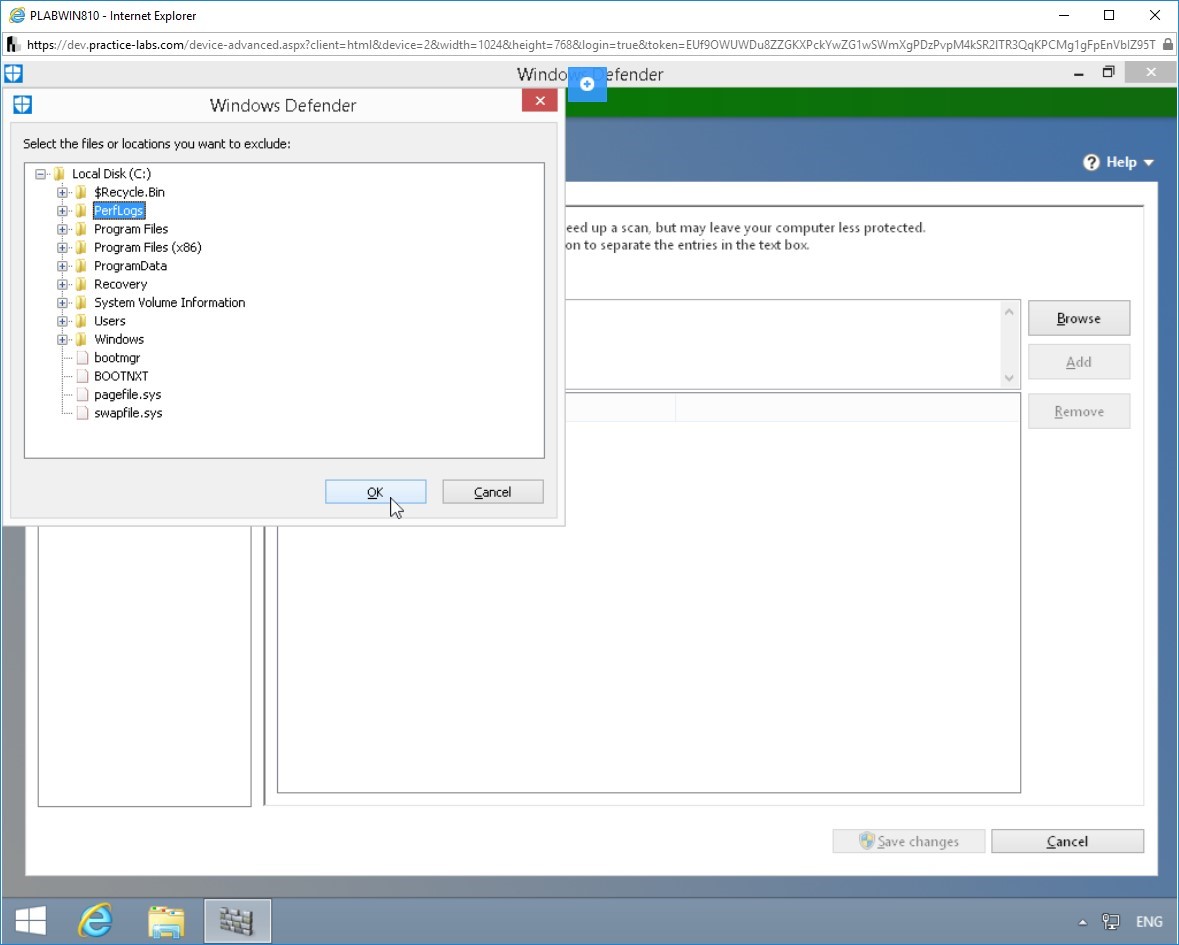Click the $Recycle.Bin folder icon

[x=81, y=192]
